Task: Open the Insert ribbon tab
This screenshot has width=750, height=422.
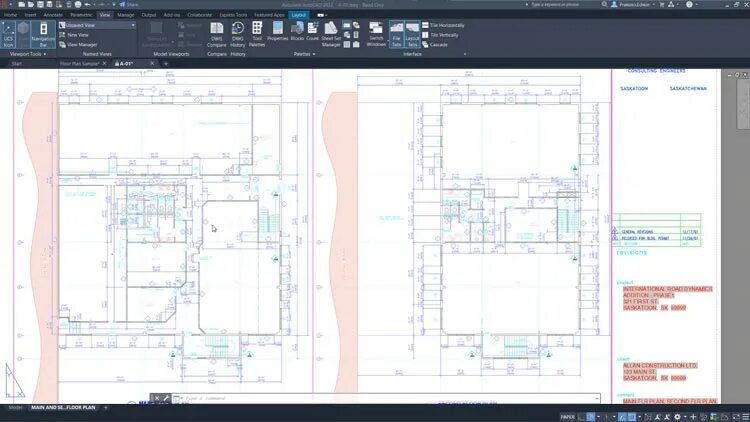Action: point(30,15)
